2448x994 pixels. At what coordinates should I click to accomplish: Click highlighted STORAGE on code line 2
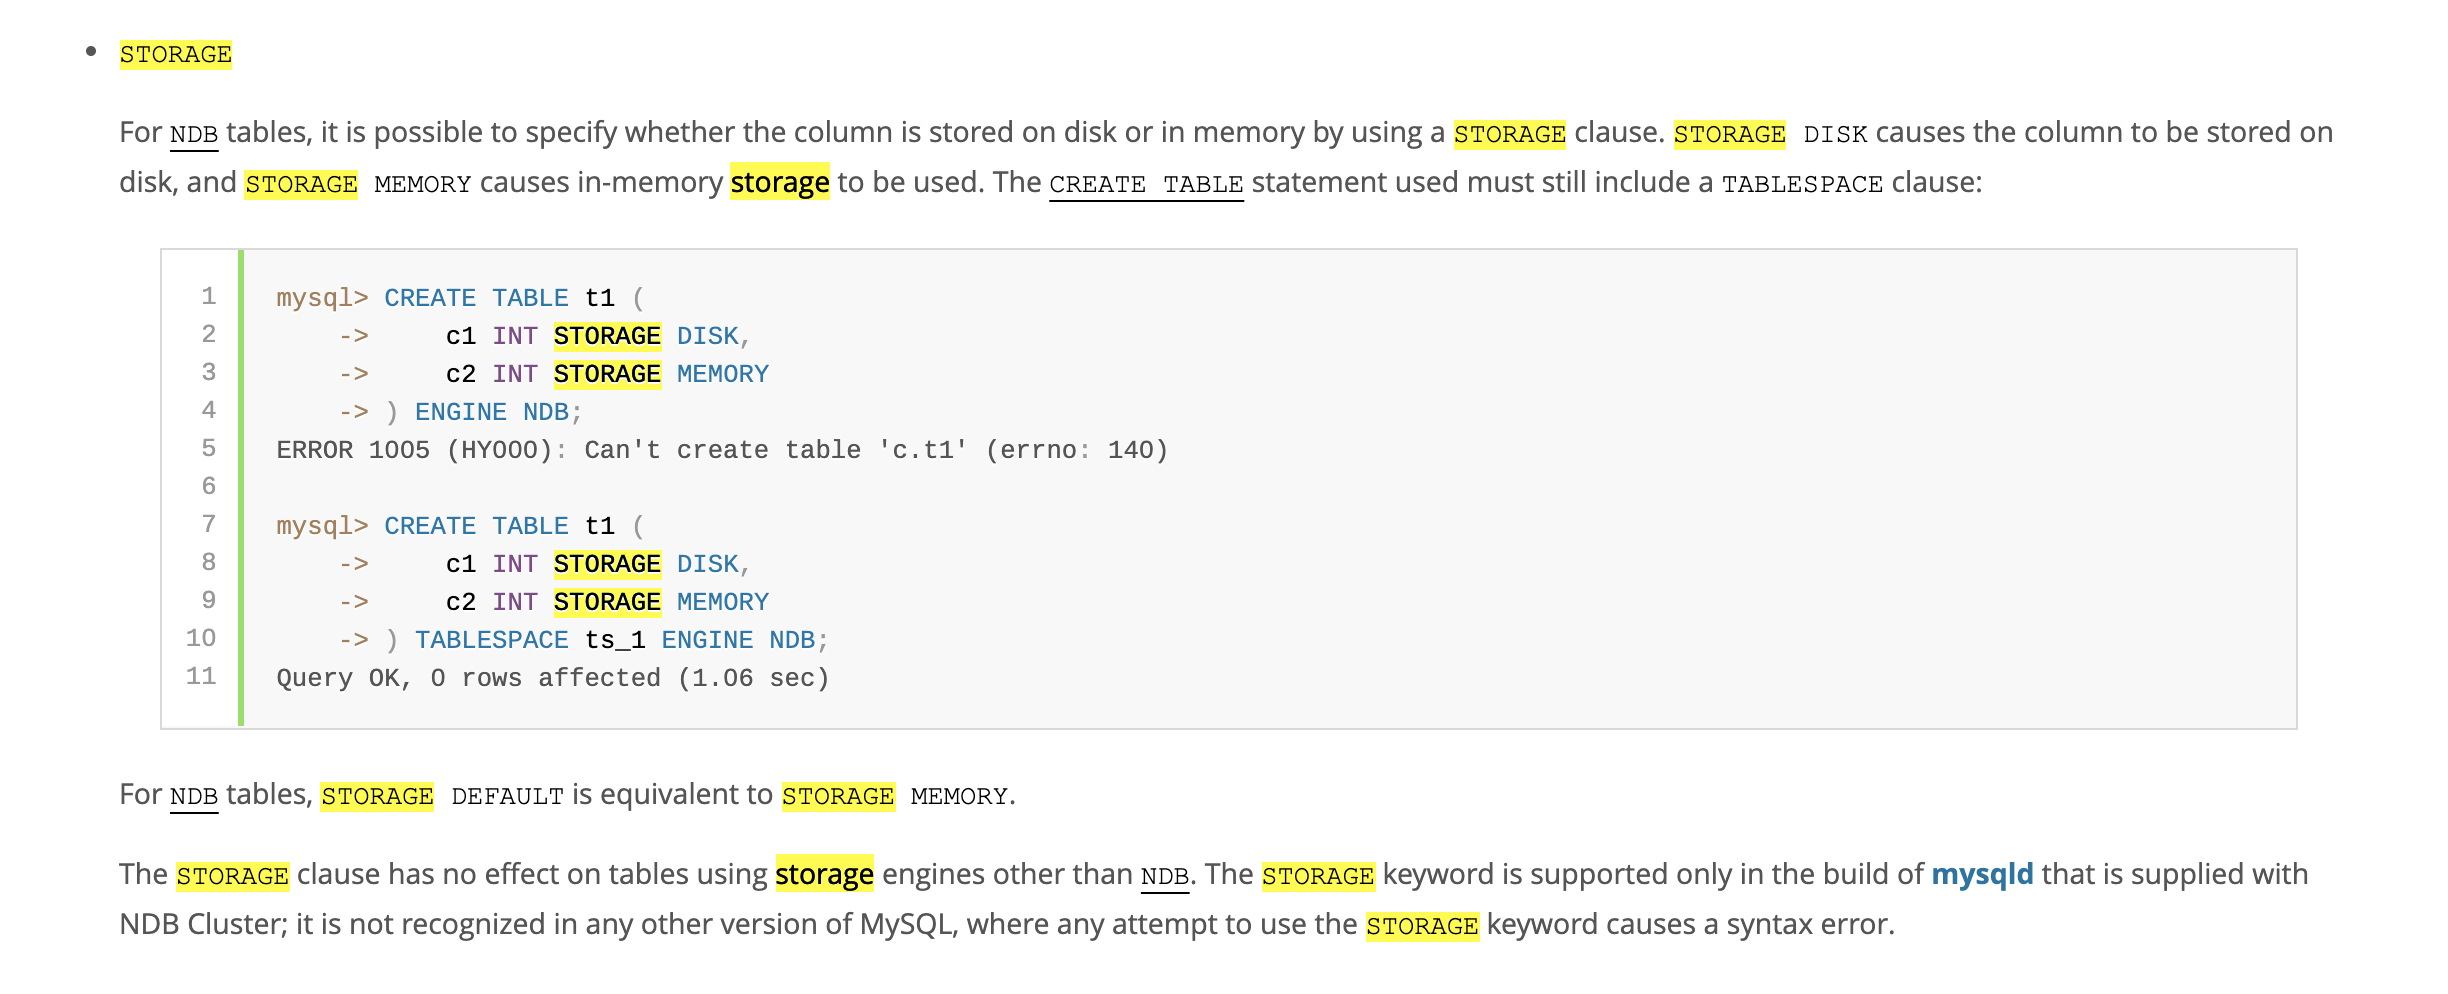coord(607,336)
